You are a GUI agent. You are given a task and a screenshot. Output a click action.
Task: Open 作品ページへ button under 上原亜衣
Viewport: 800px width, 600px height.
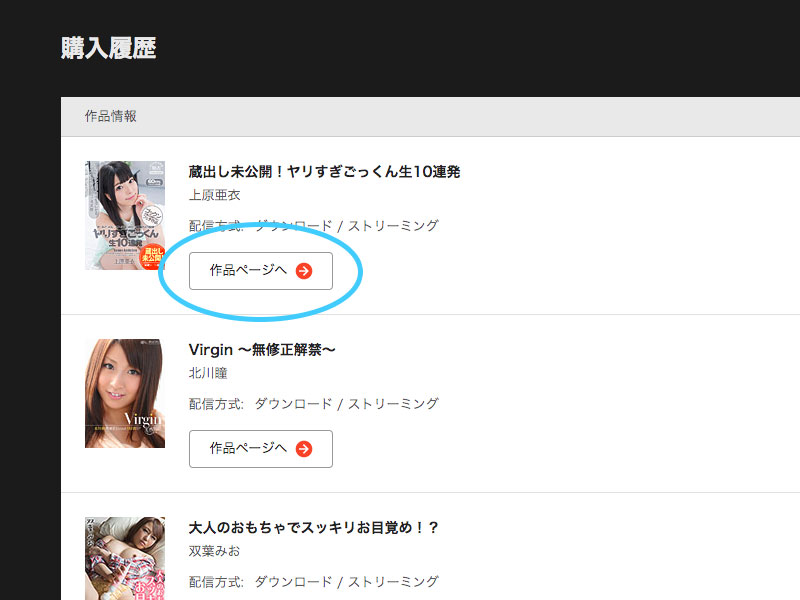tap(261, 271)
